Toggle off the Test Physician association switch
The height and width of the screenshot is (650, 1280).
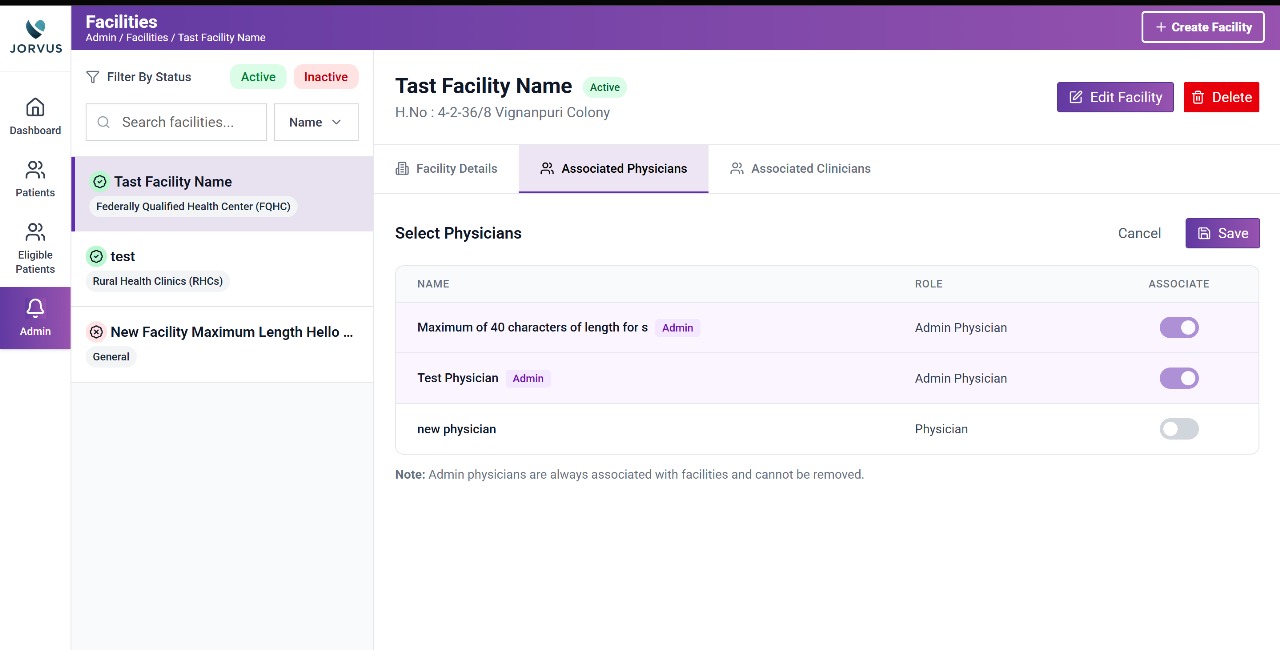(x=1179, y=378)
